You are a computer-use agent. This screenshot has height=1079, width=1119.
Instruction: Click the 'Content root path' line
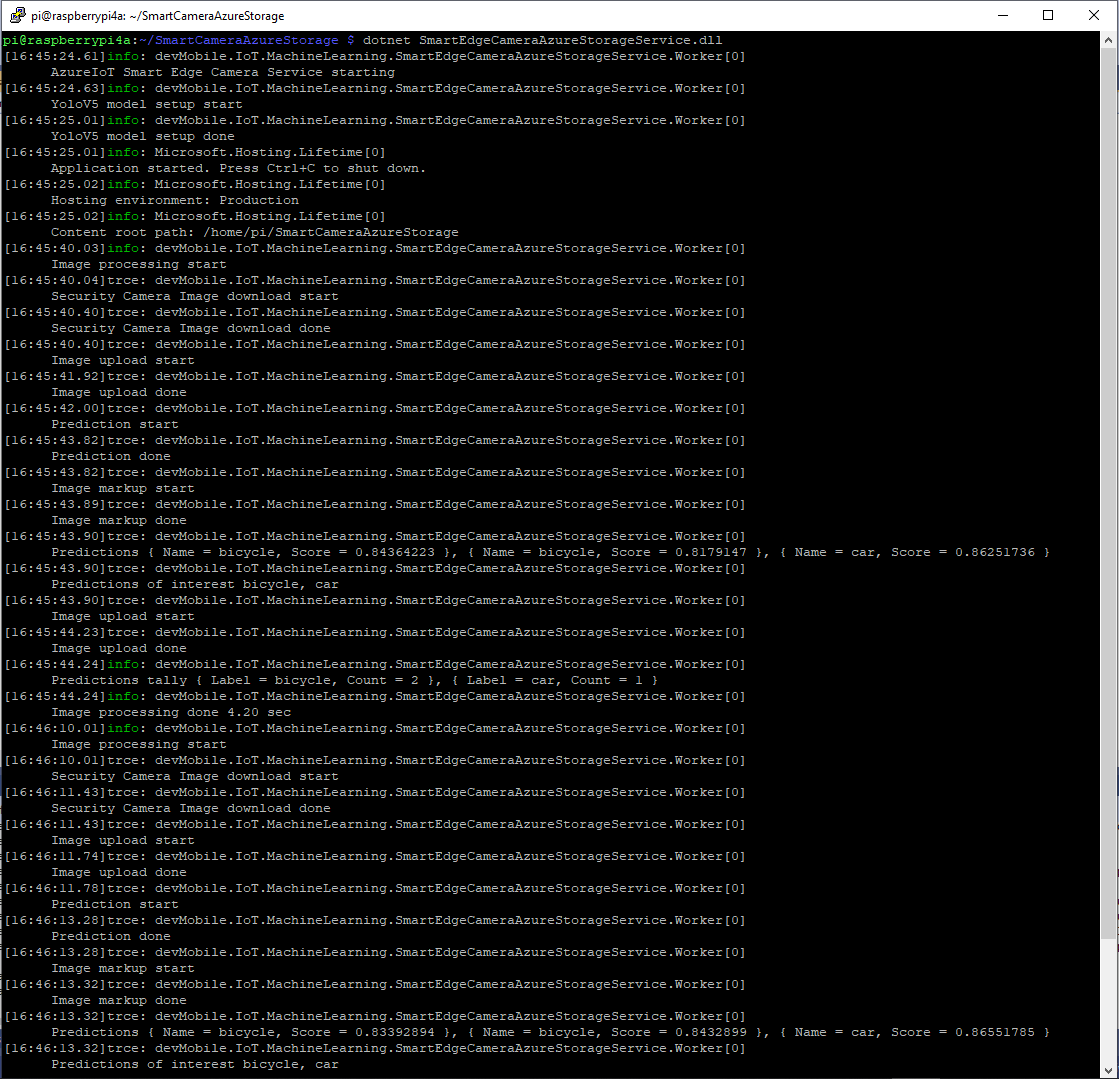[254, 232]
